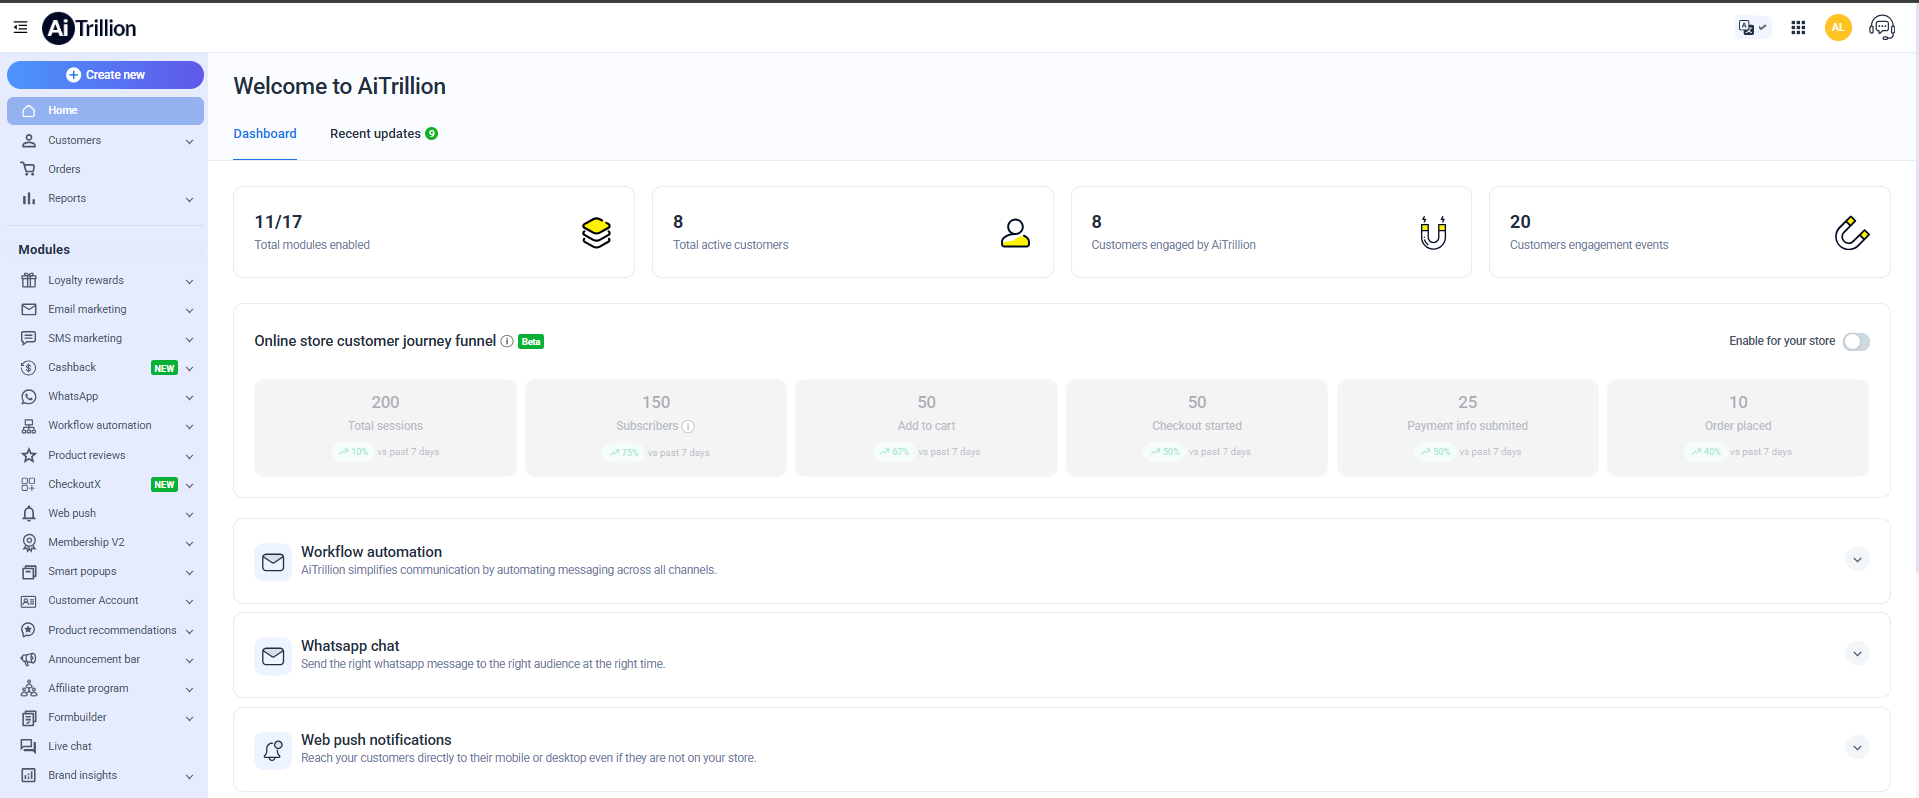Click the Product reviews star icon
The image size is (1919, 798).
coord(29,456)
